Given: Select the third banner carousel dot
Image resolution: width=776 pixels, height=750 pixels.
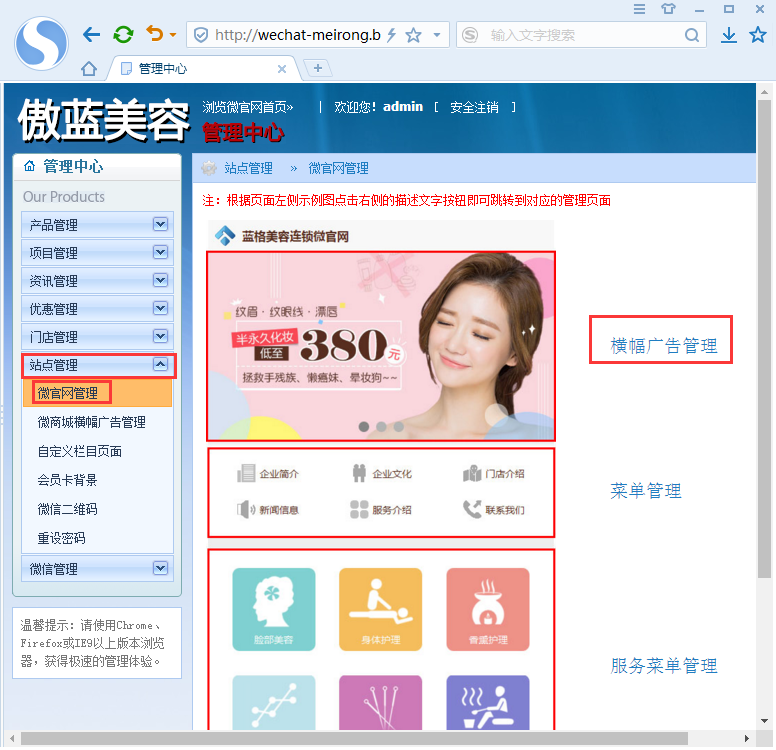Looking at the screenshot, I should pos(398,426).
